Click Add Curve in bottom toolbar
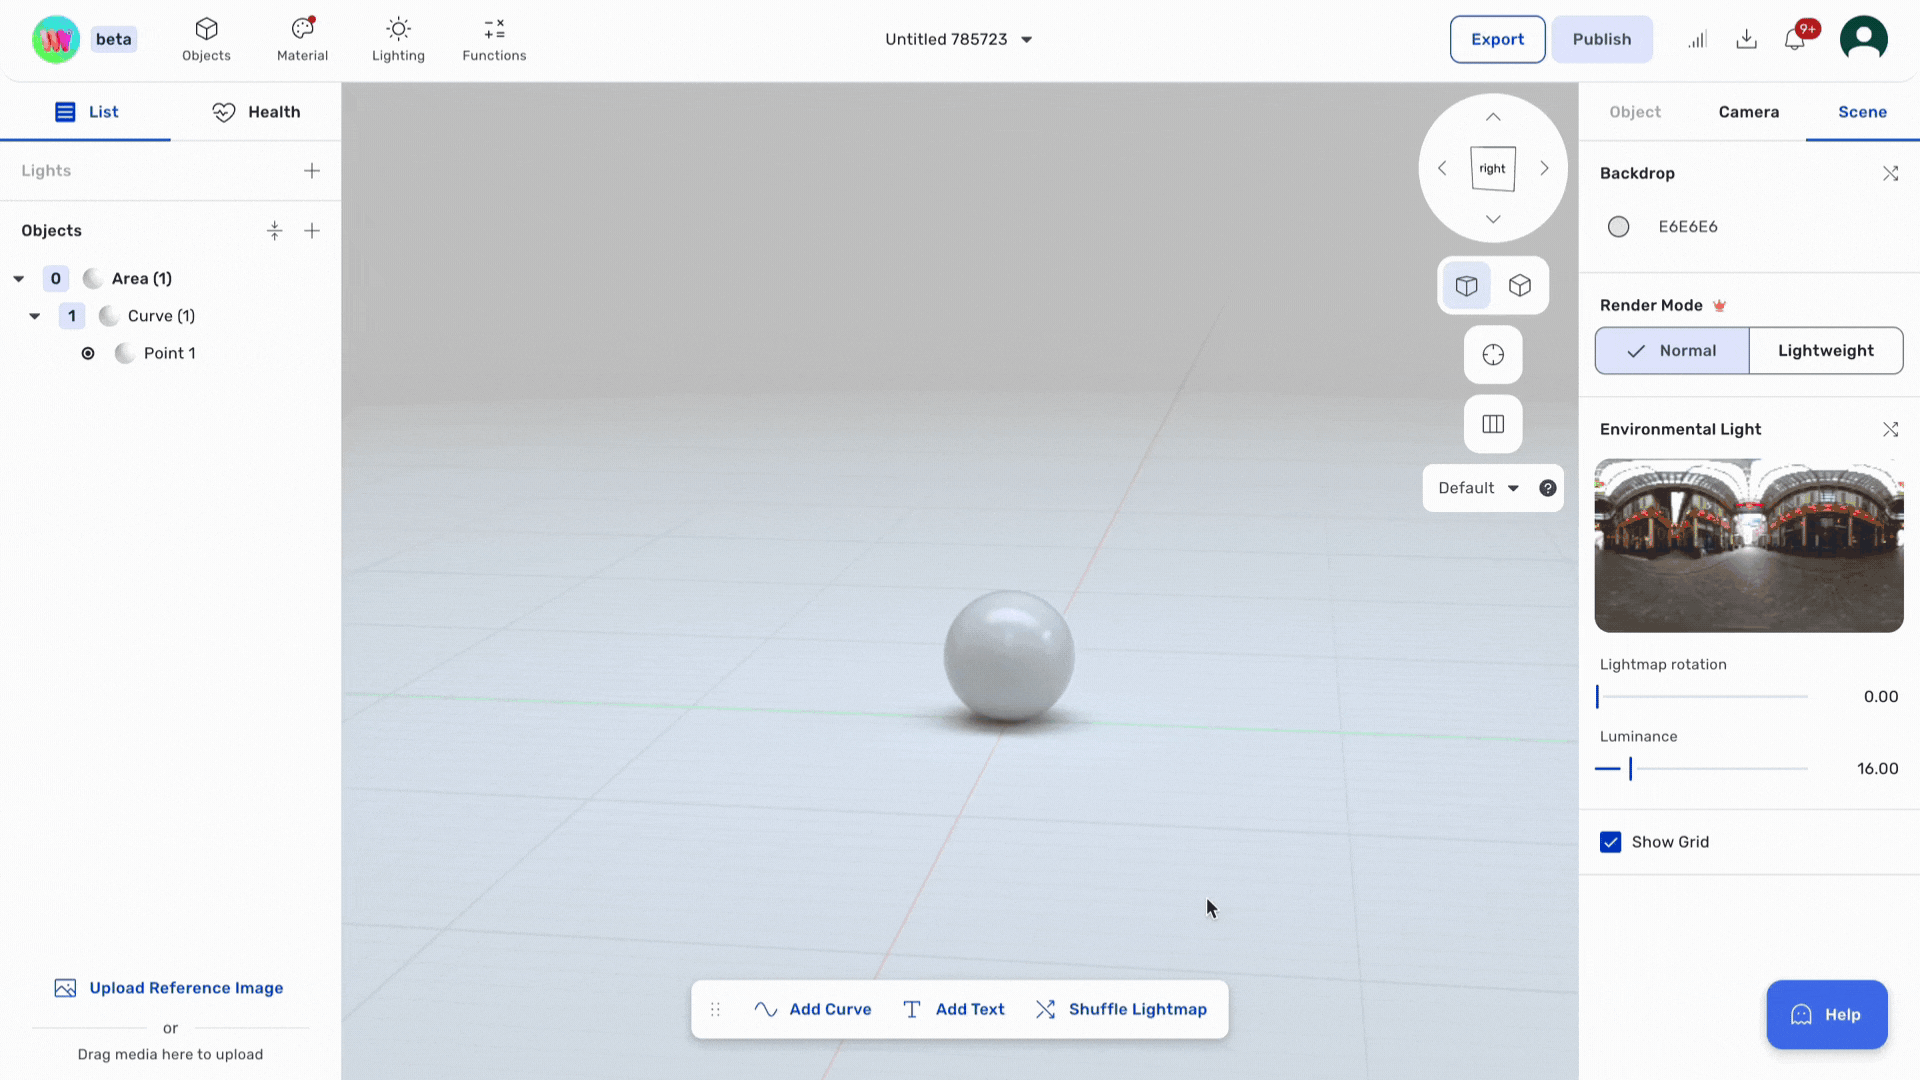The image size is (1920, 1080). [x=812, y=1010]
